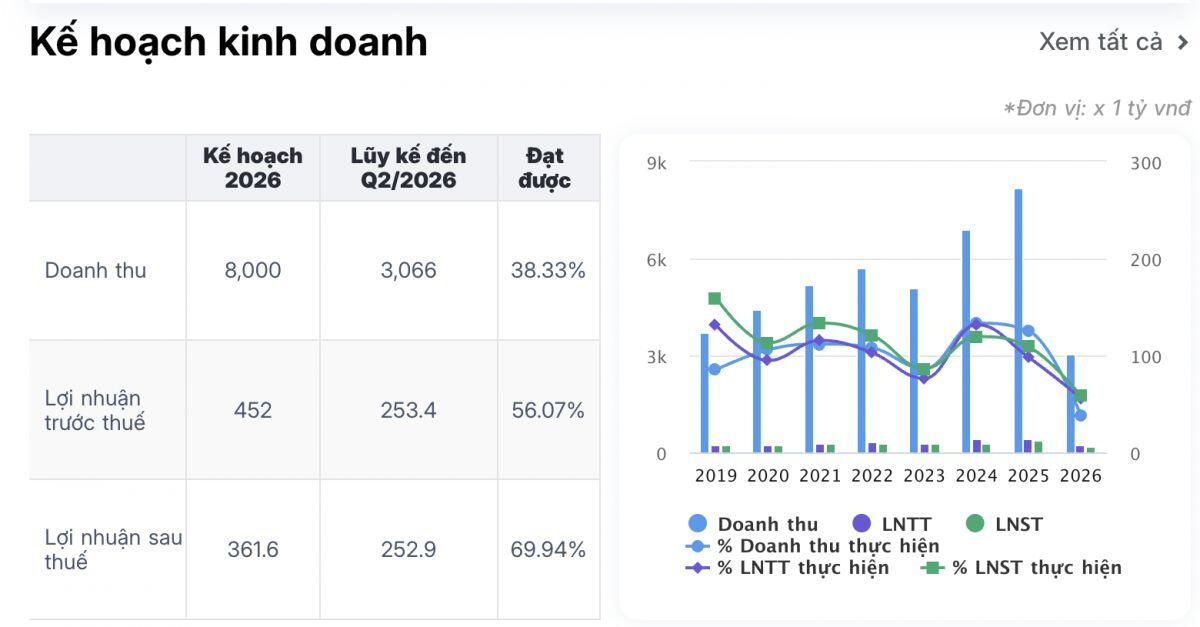The height and width of the screenshot is (627, 1200).
Task: Click the '*Đơn vị: x 1 tỷ vnđ' note
Action: click(1097, 108)
